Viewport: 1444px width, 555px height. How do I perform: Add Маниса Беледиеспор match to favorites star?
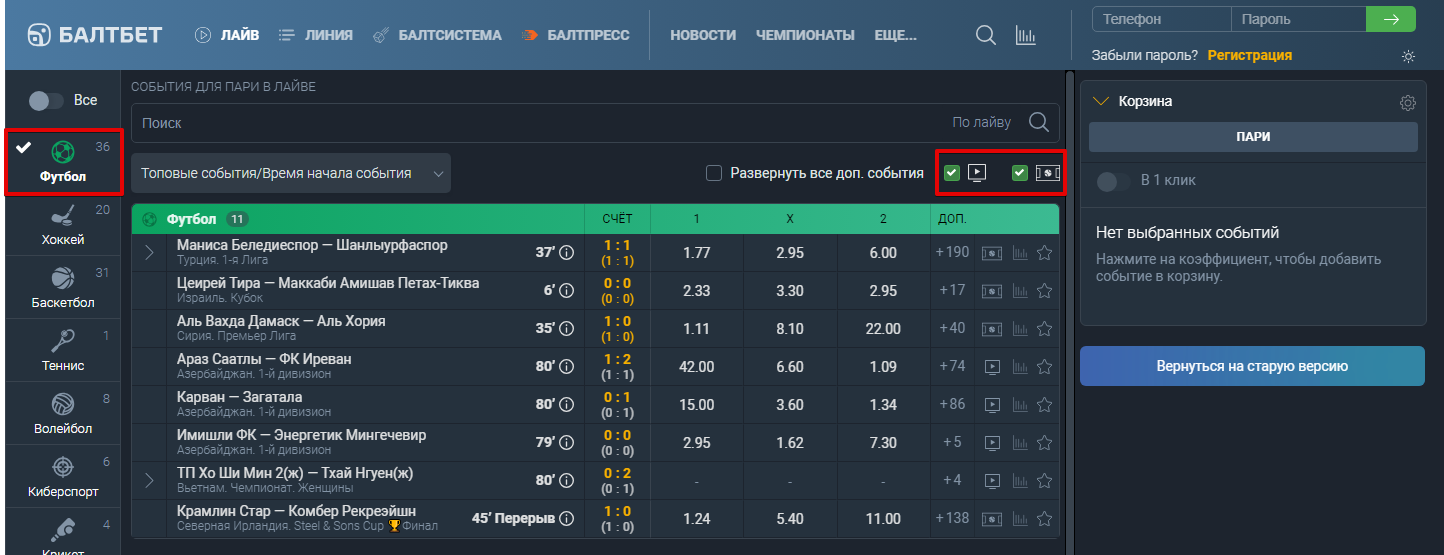pyautogui.click(x=1045, y=253)
